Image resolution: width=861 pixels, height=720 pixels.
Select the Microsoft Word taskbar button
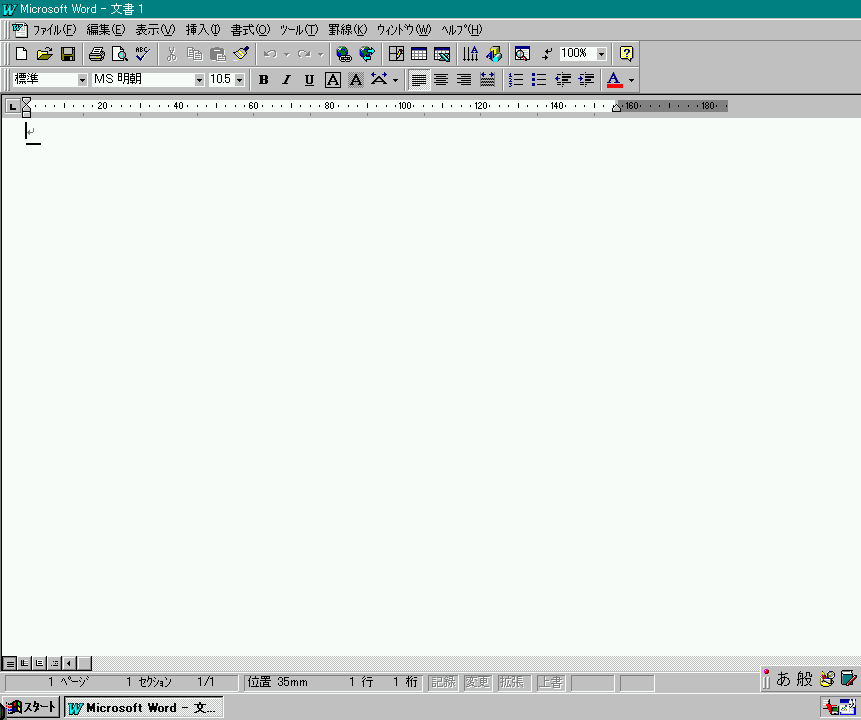coord(144,707)
